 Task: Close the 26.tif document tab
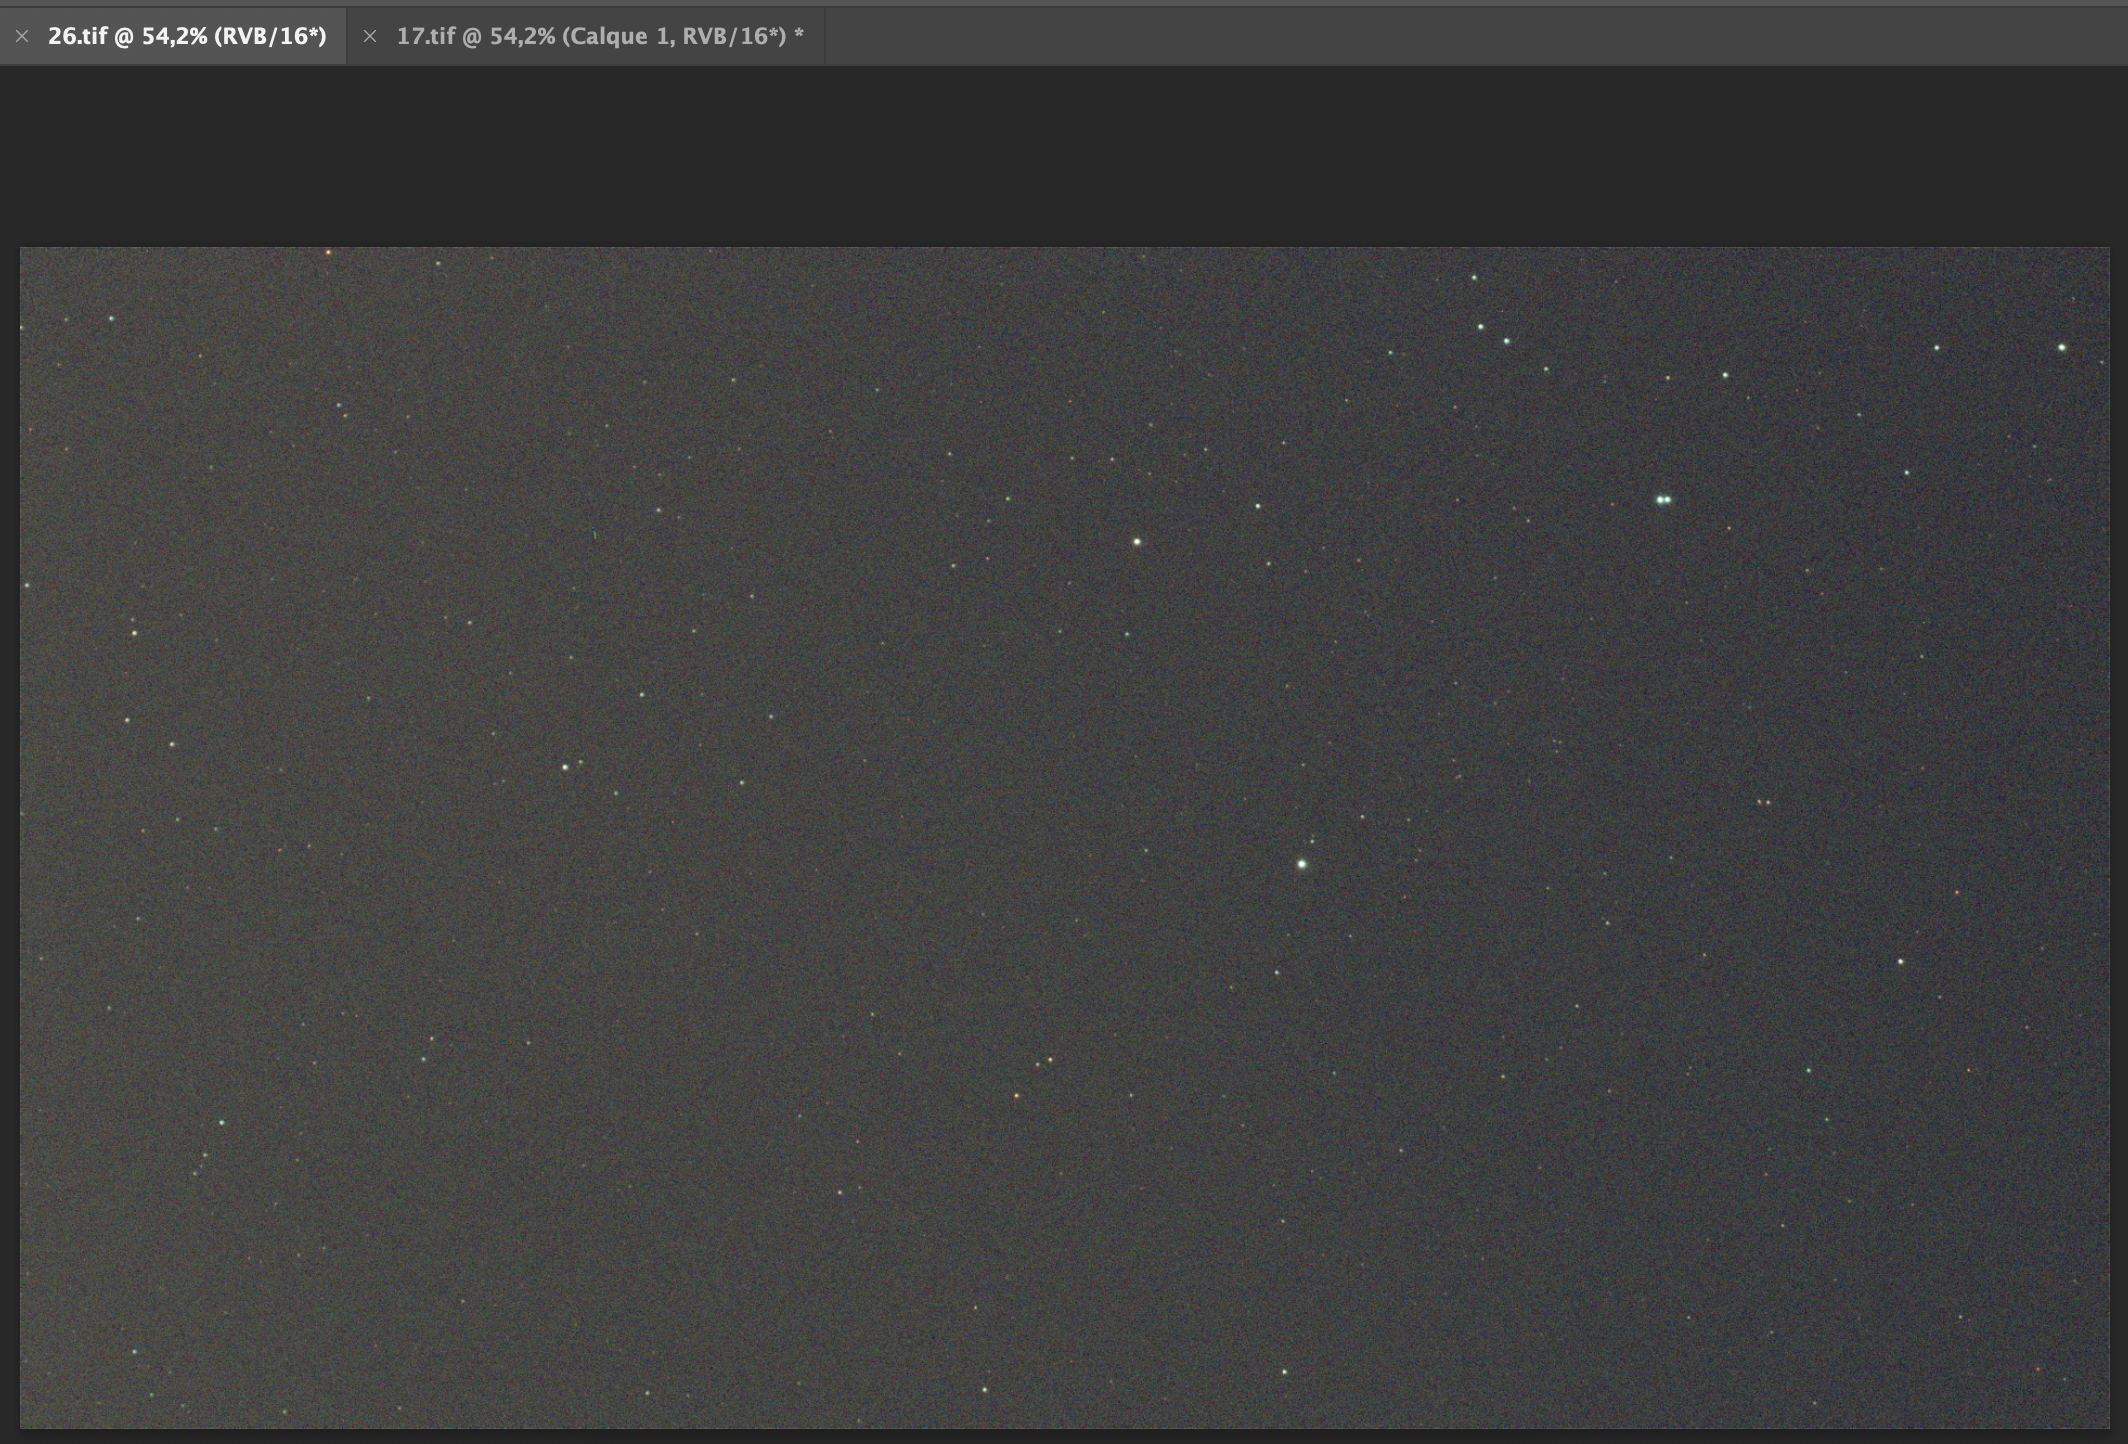coord(22,36)
